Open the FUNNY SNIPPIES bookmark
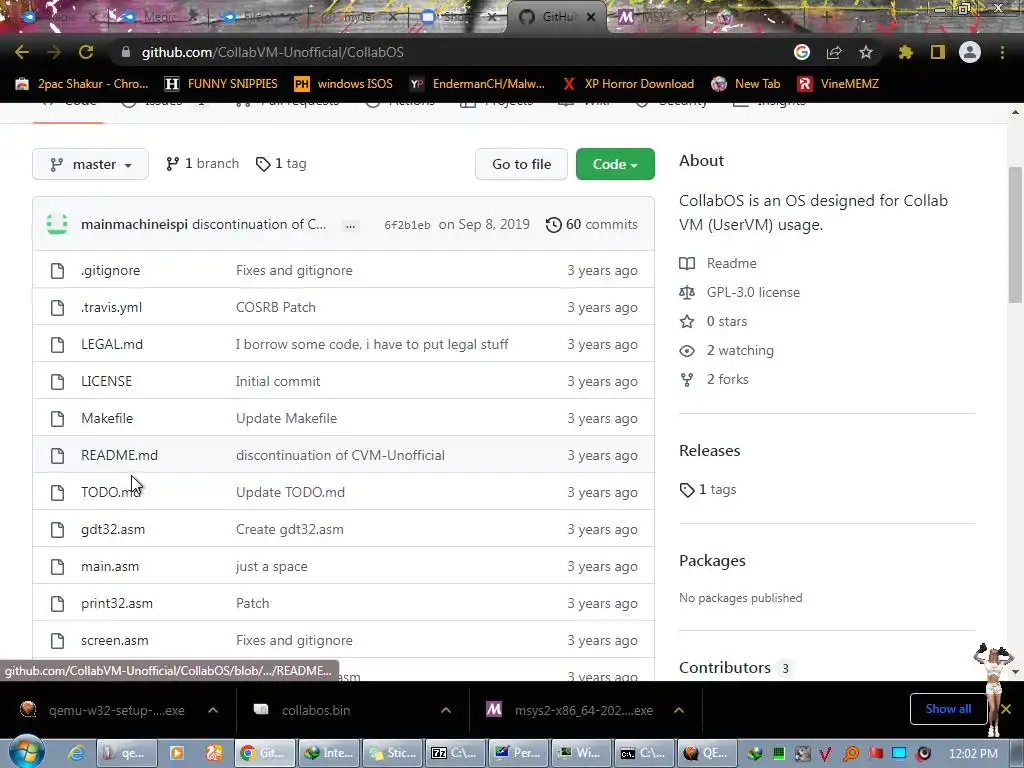 (x=221, y=84)
